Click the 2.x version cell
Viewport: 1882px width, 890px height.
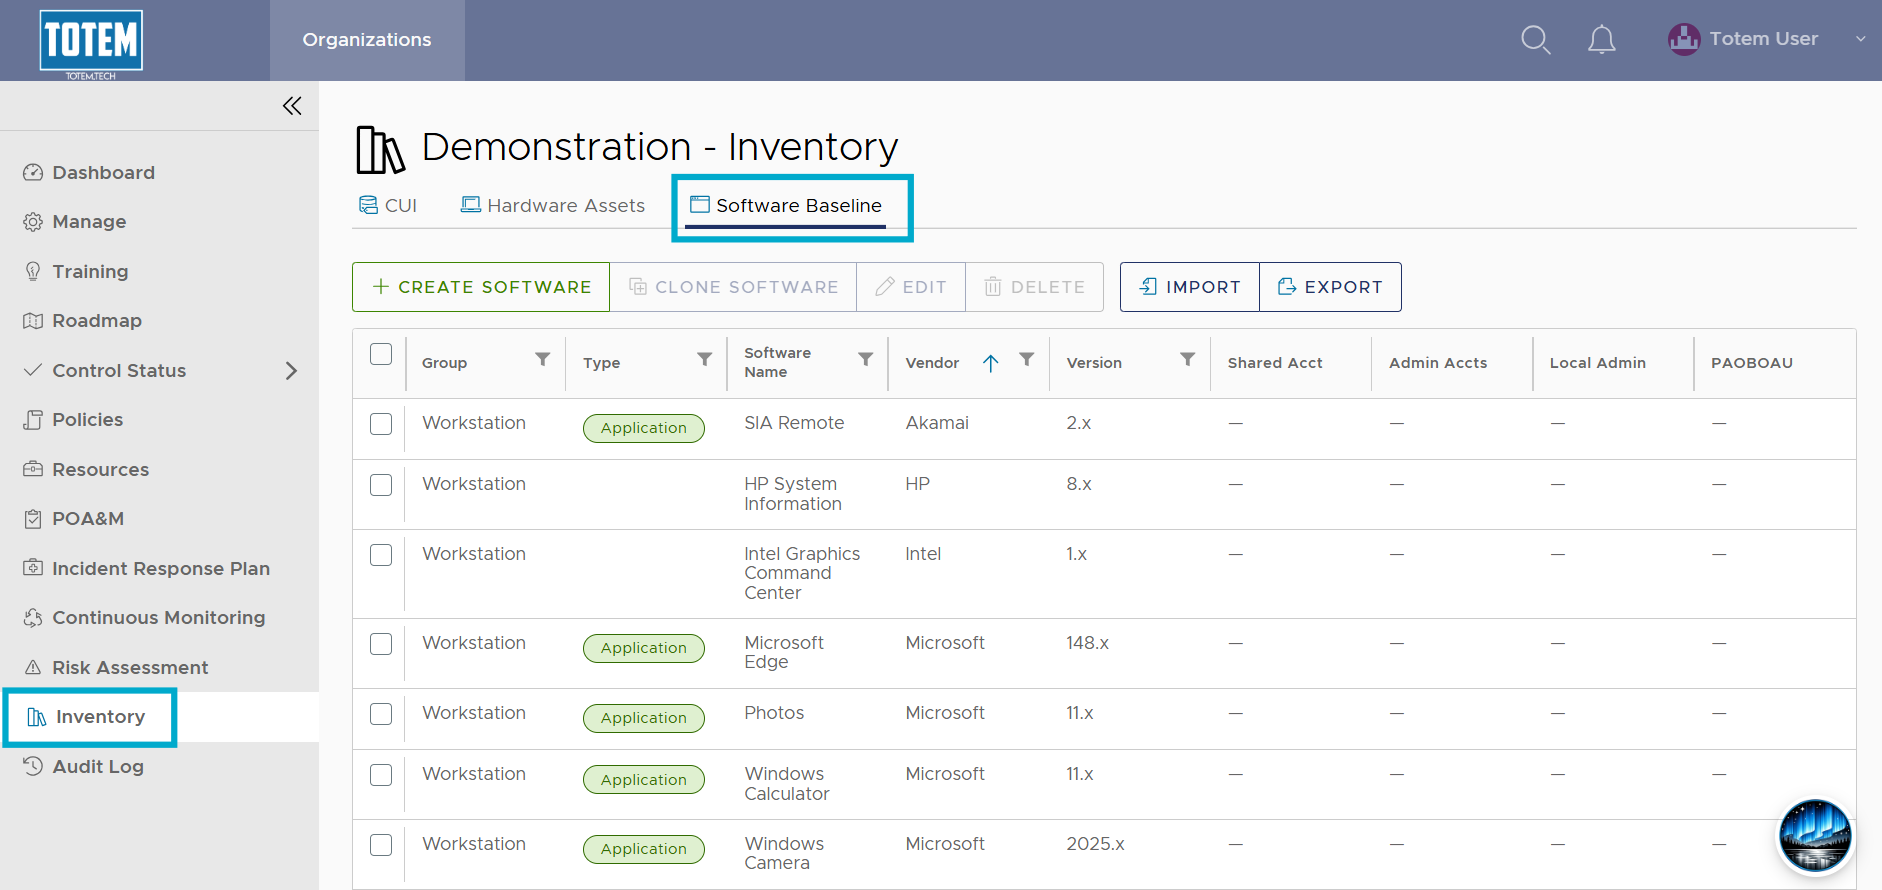coord(1079,423)
